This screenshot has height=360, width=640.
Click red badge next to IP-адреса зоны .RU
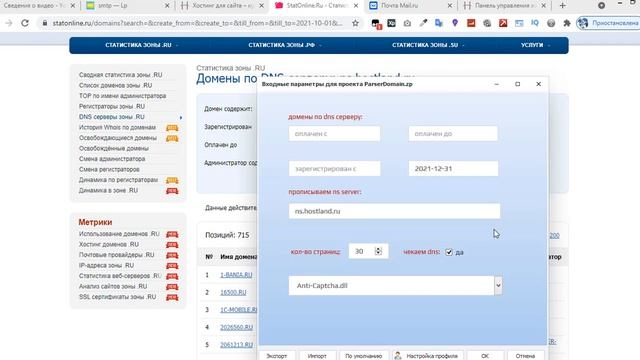point(172,266)
